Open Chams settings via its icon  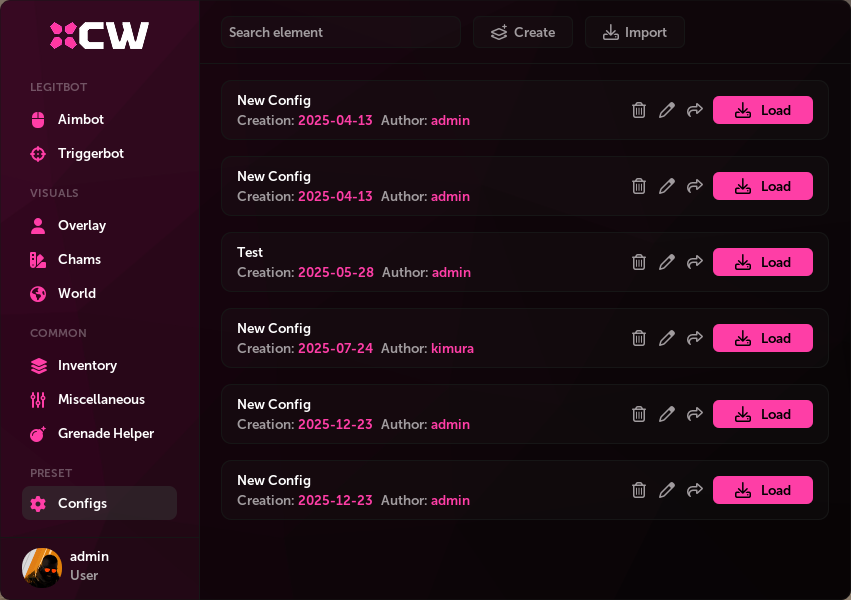pyautogui.click(x=37, y=259)
